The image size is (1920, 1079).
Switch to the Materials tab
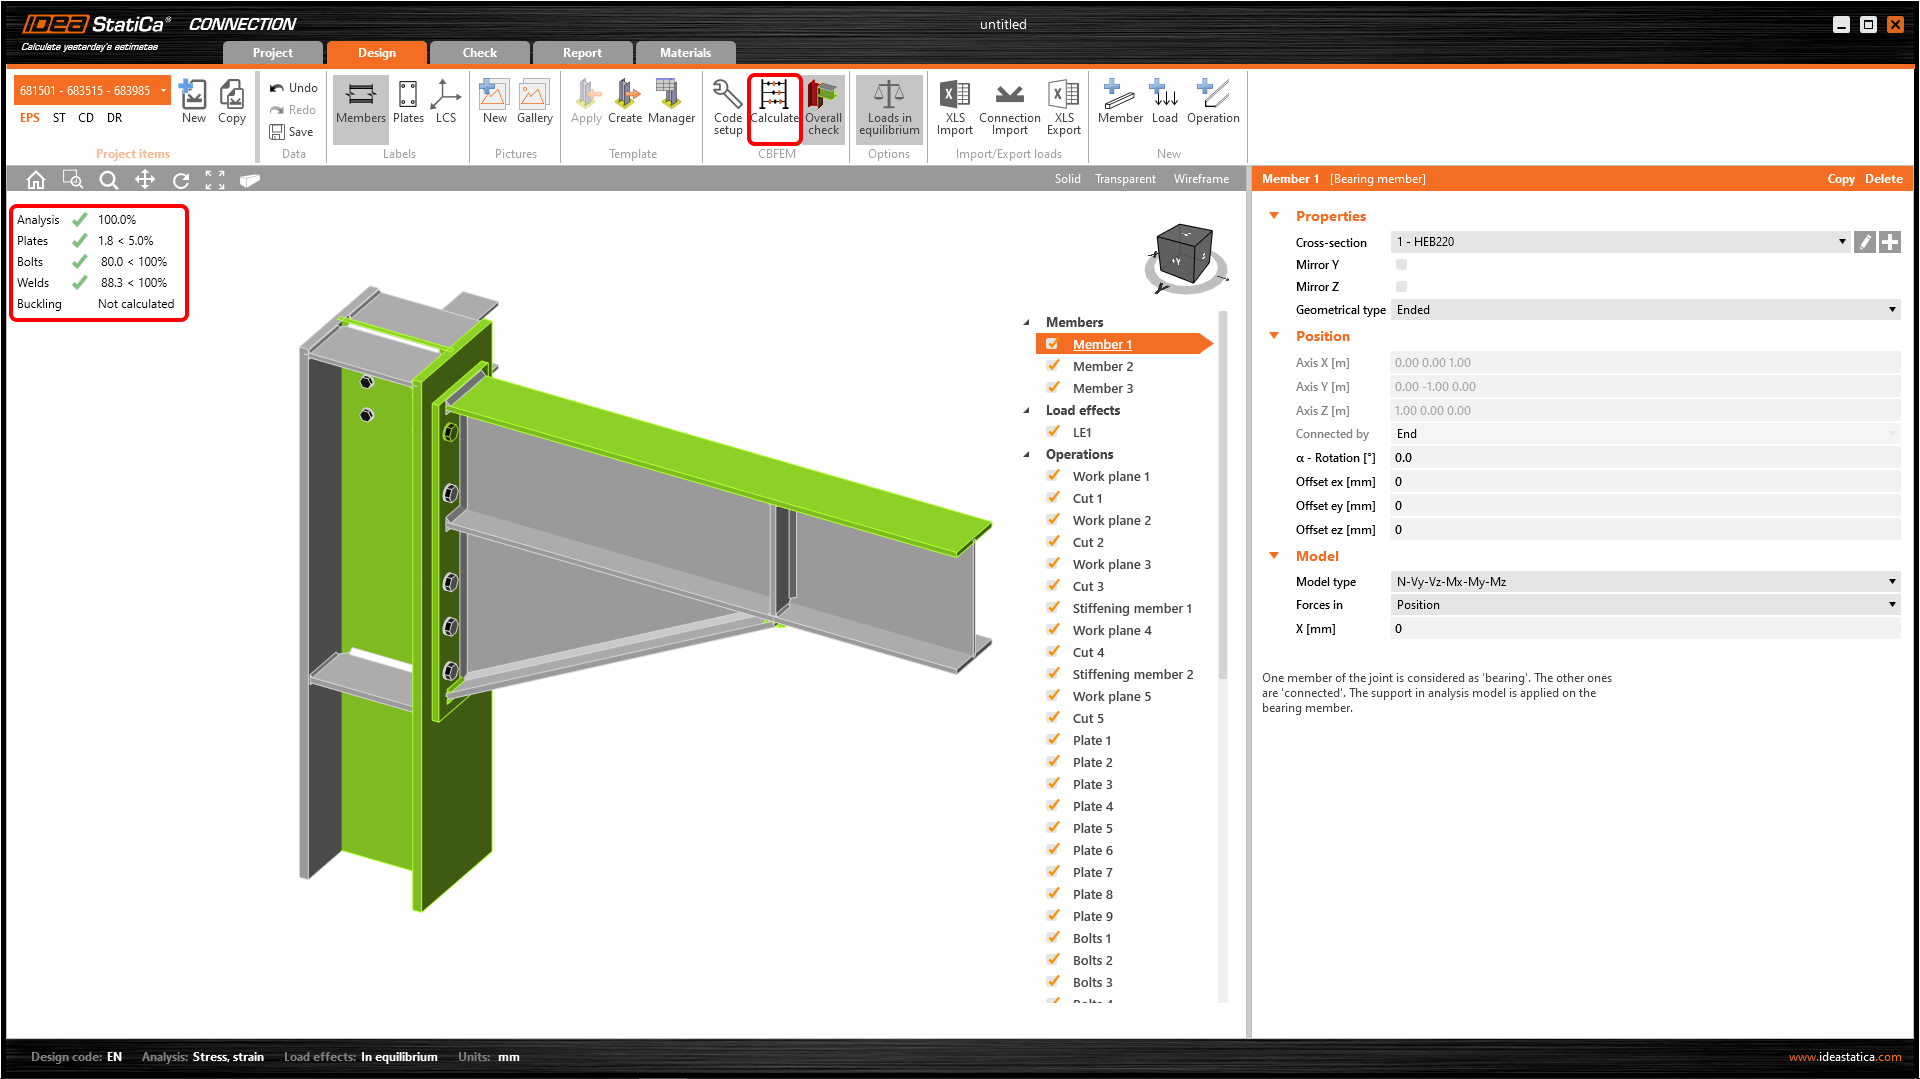[686, 52]
